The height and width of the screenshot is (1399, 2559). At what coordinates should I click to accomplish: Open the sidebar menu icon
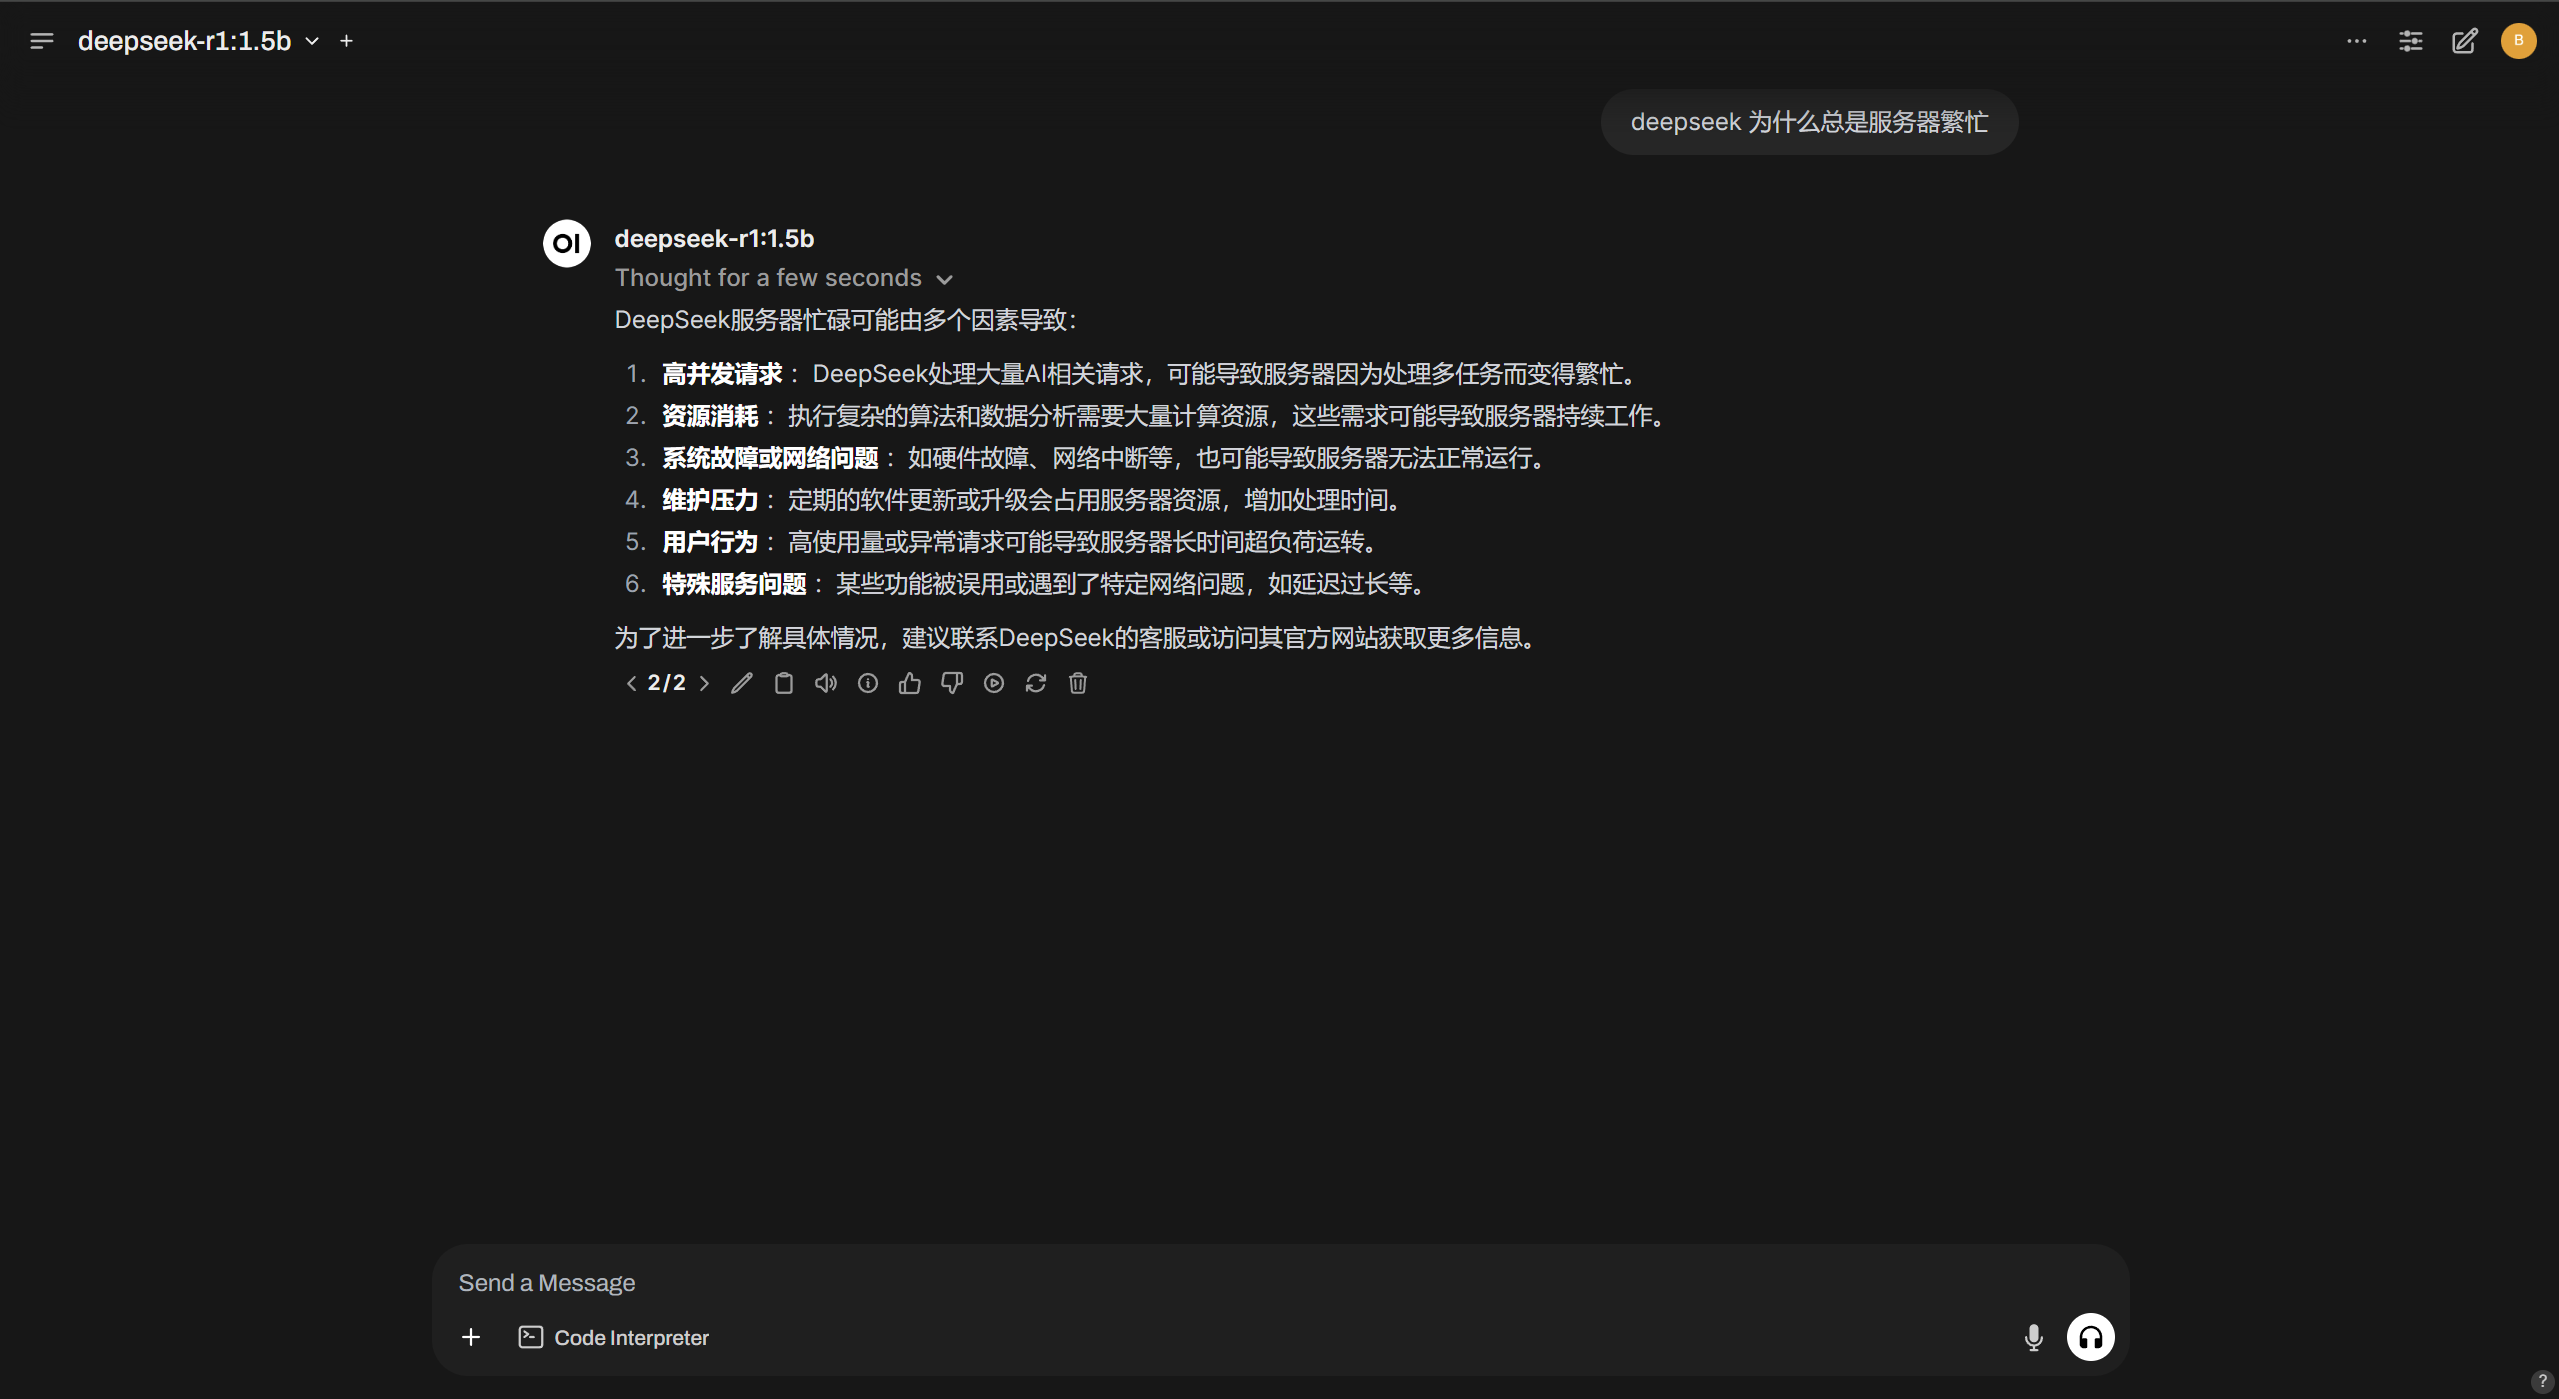(41, 41)
